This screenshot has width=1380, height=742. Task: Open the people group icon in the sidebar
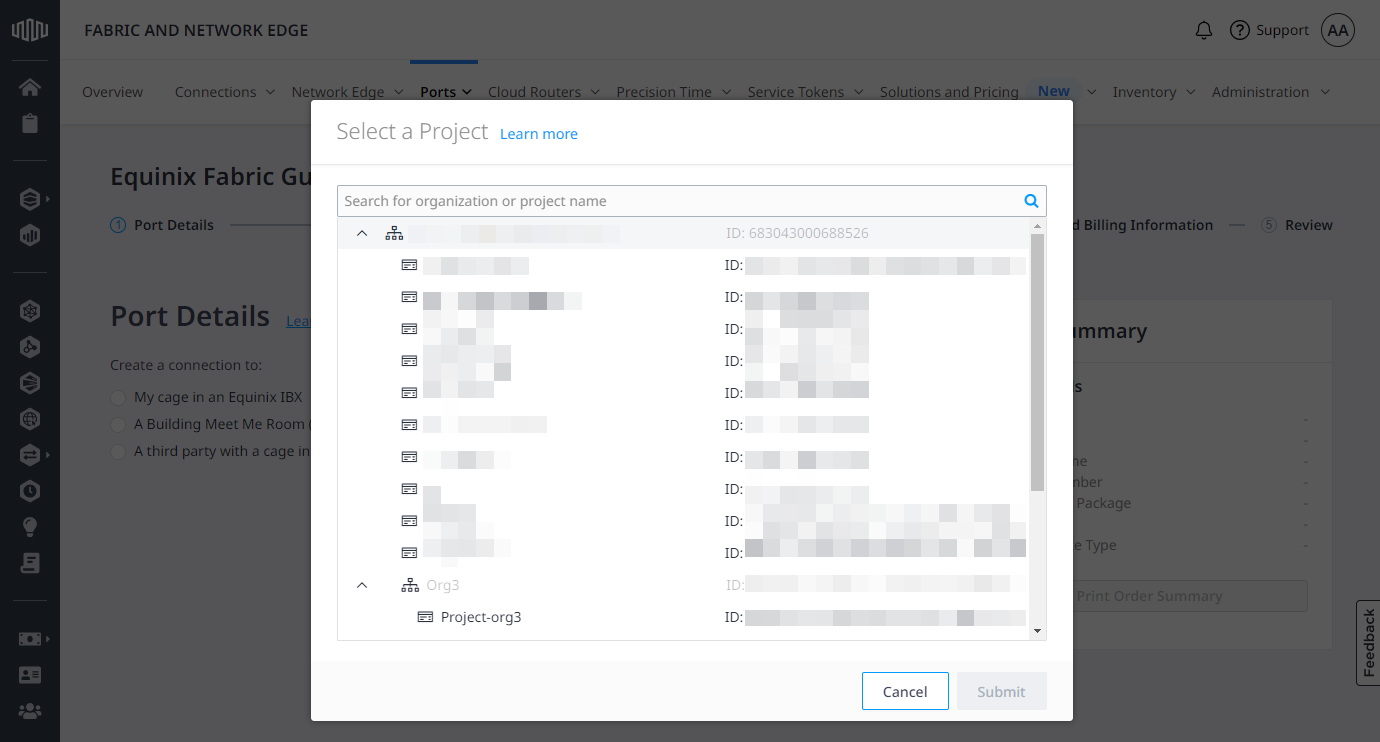click(x=30, y=711)
